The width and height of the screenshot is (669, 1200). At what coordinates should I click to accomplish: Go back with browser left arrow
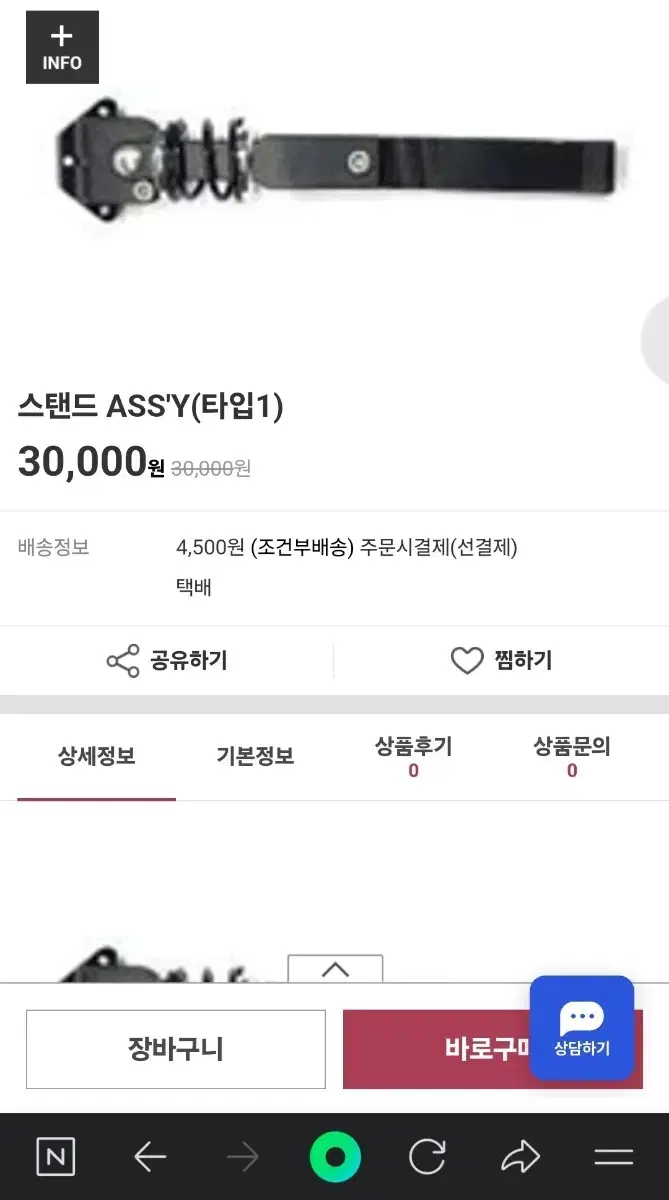[x=150, y=1158]
